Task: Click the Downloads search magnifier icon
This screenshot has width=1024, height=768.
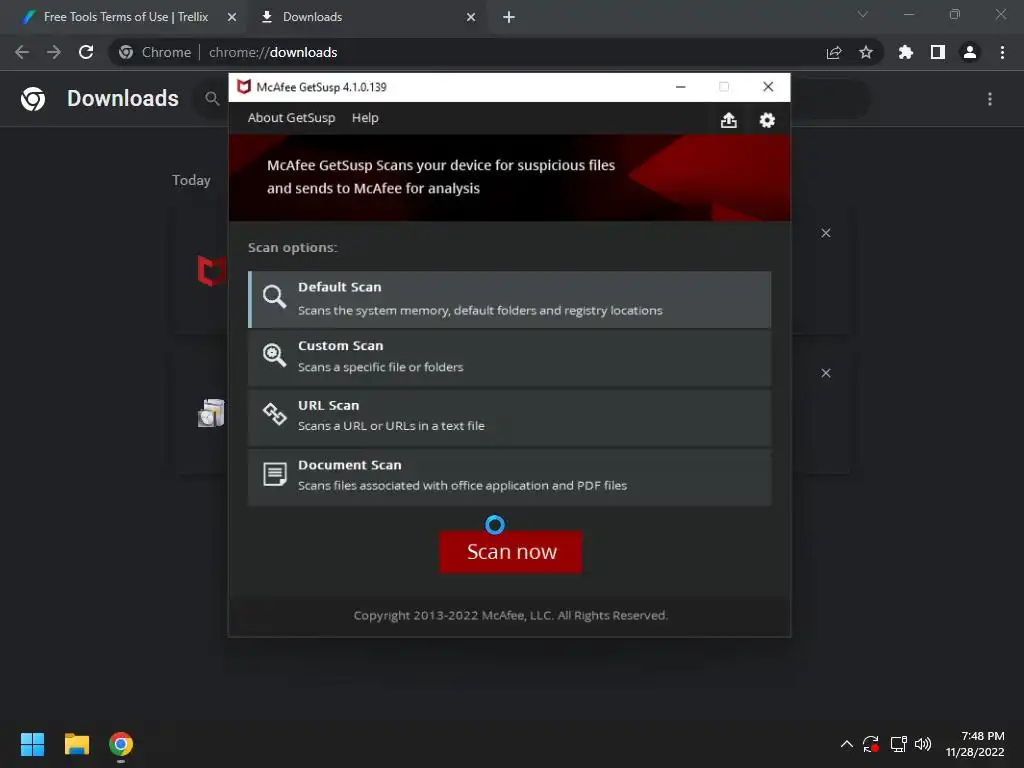Action: (x=212, y=99)
